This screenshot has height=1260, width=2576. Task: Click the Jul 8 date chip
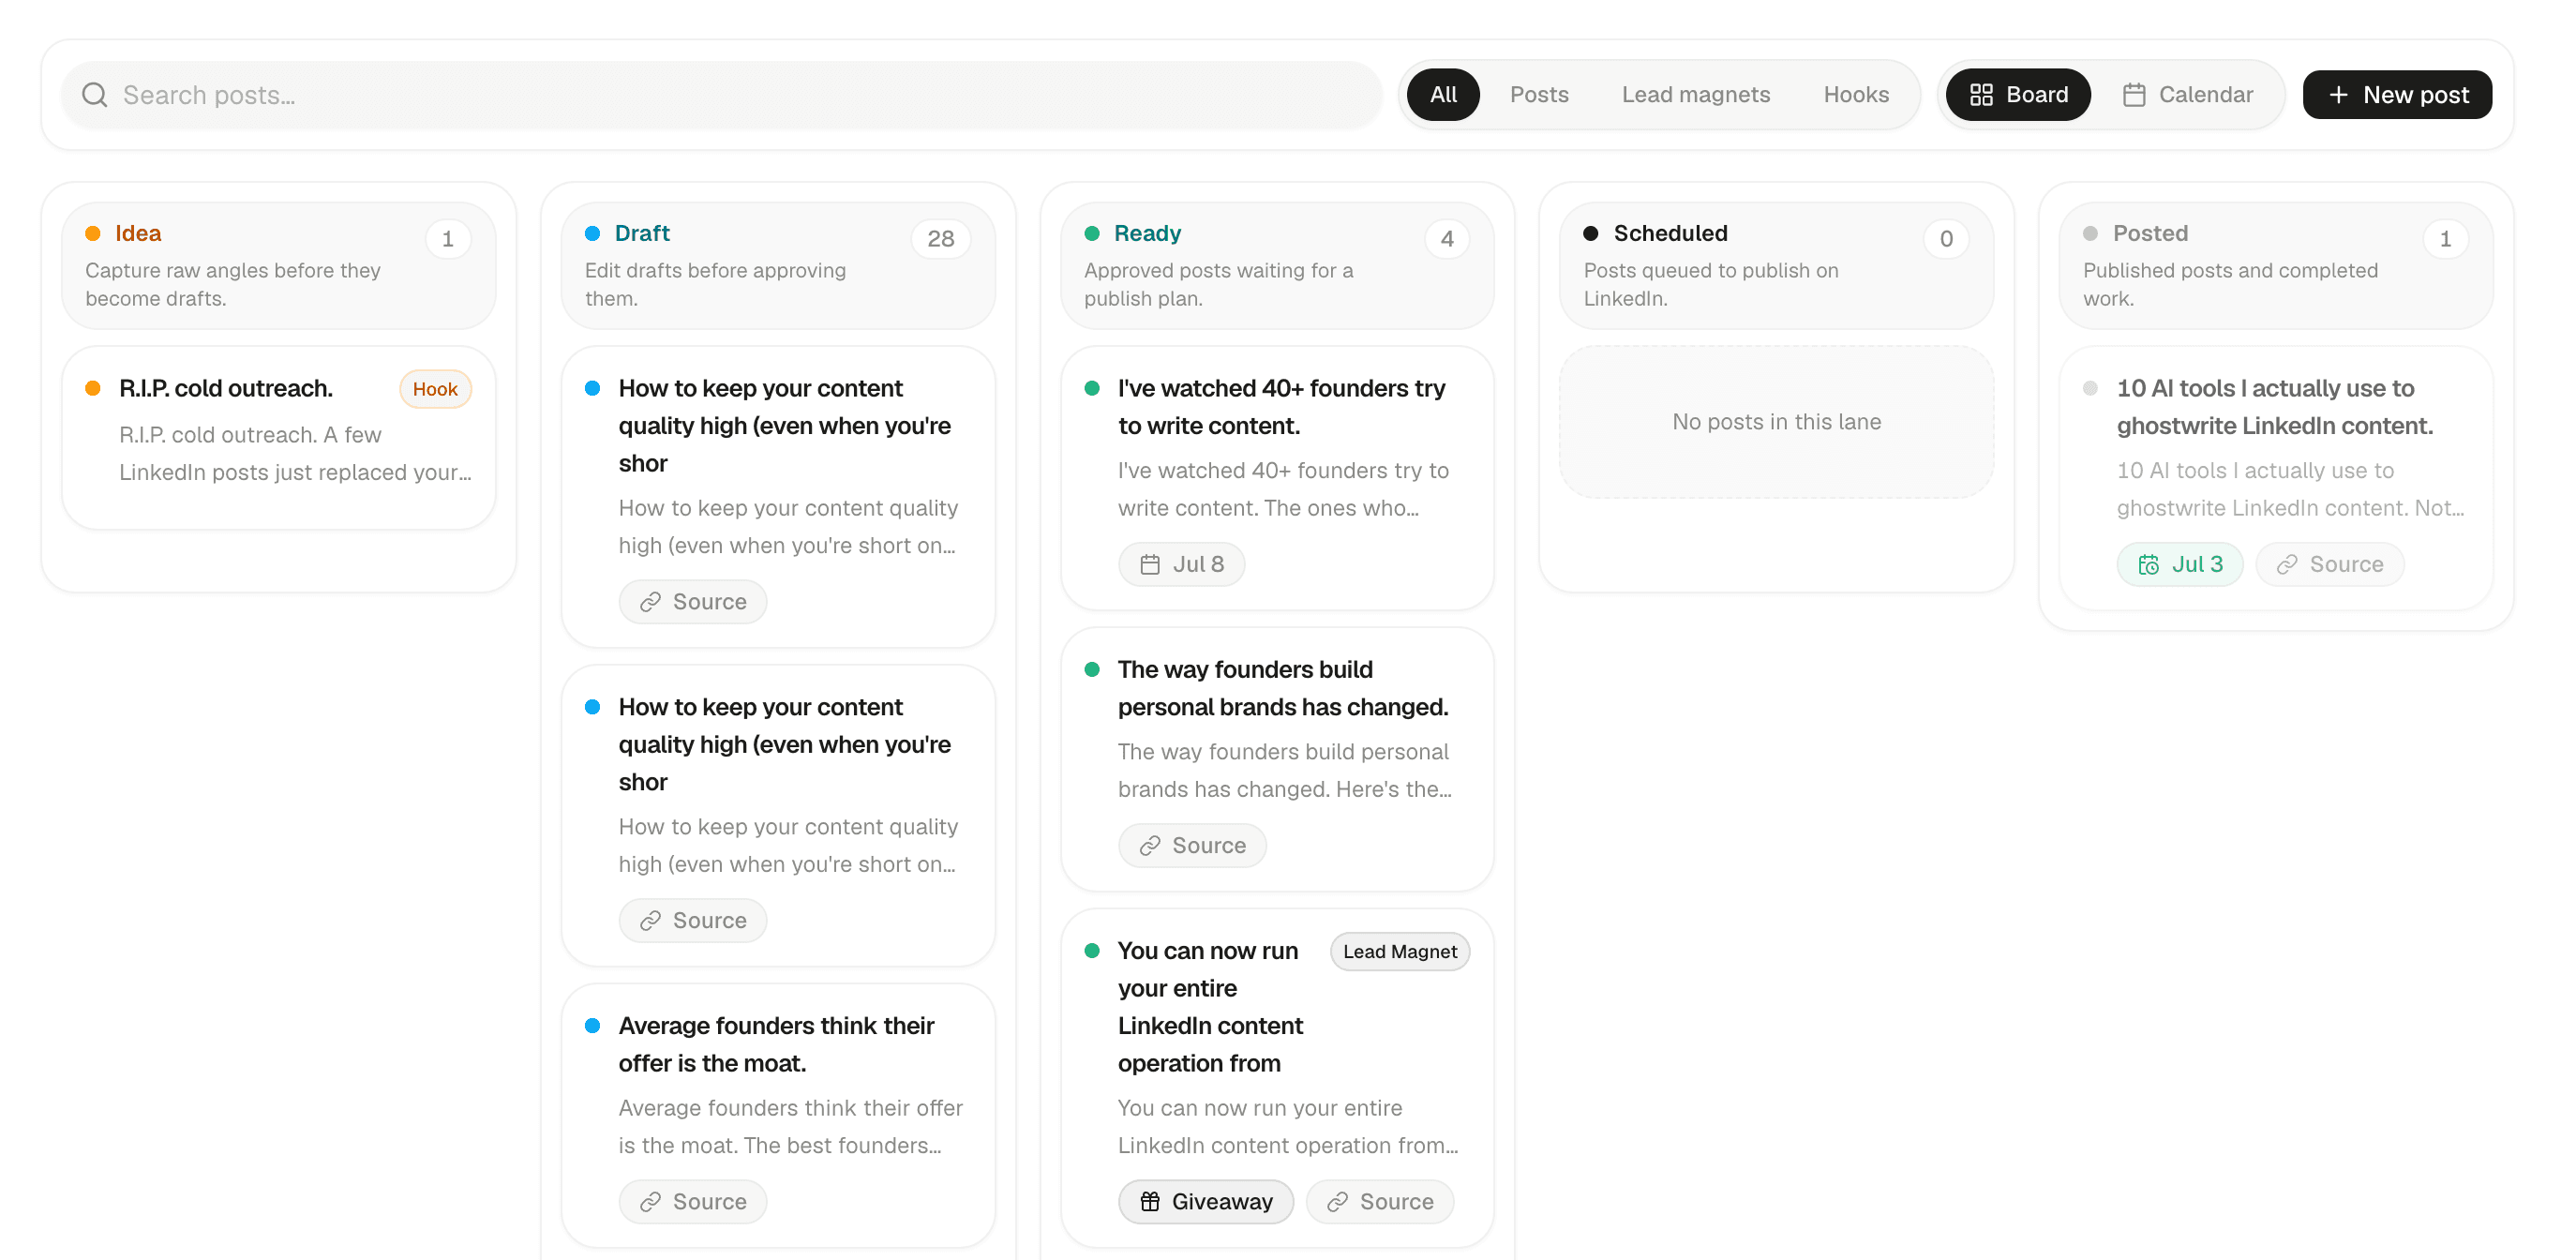coord(1181,565)
